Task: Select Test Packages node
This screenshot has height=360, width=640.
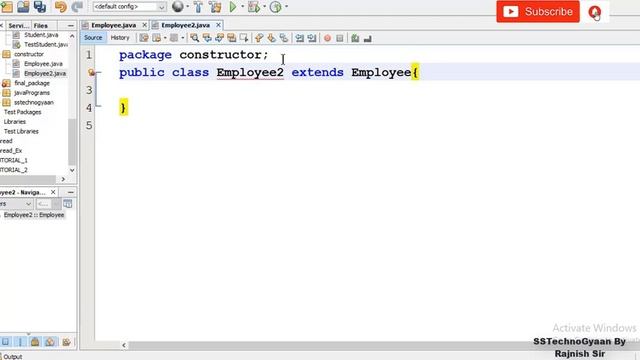Action: click(x=22, y=112)
